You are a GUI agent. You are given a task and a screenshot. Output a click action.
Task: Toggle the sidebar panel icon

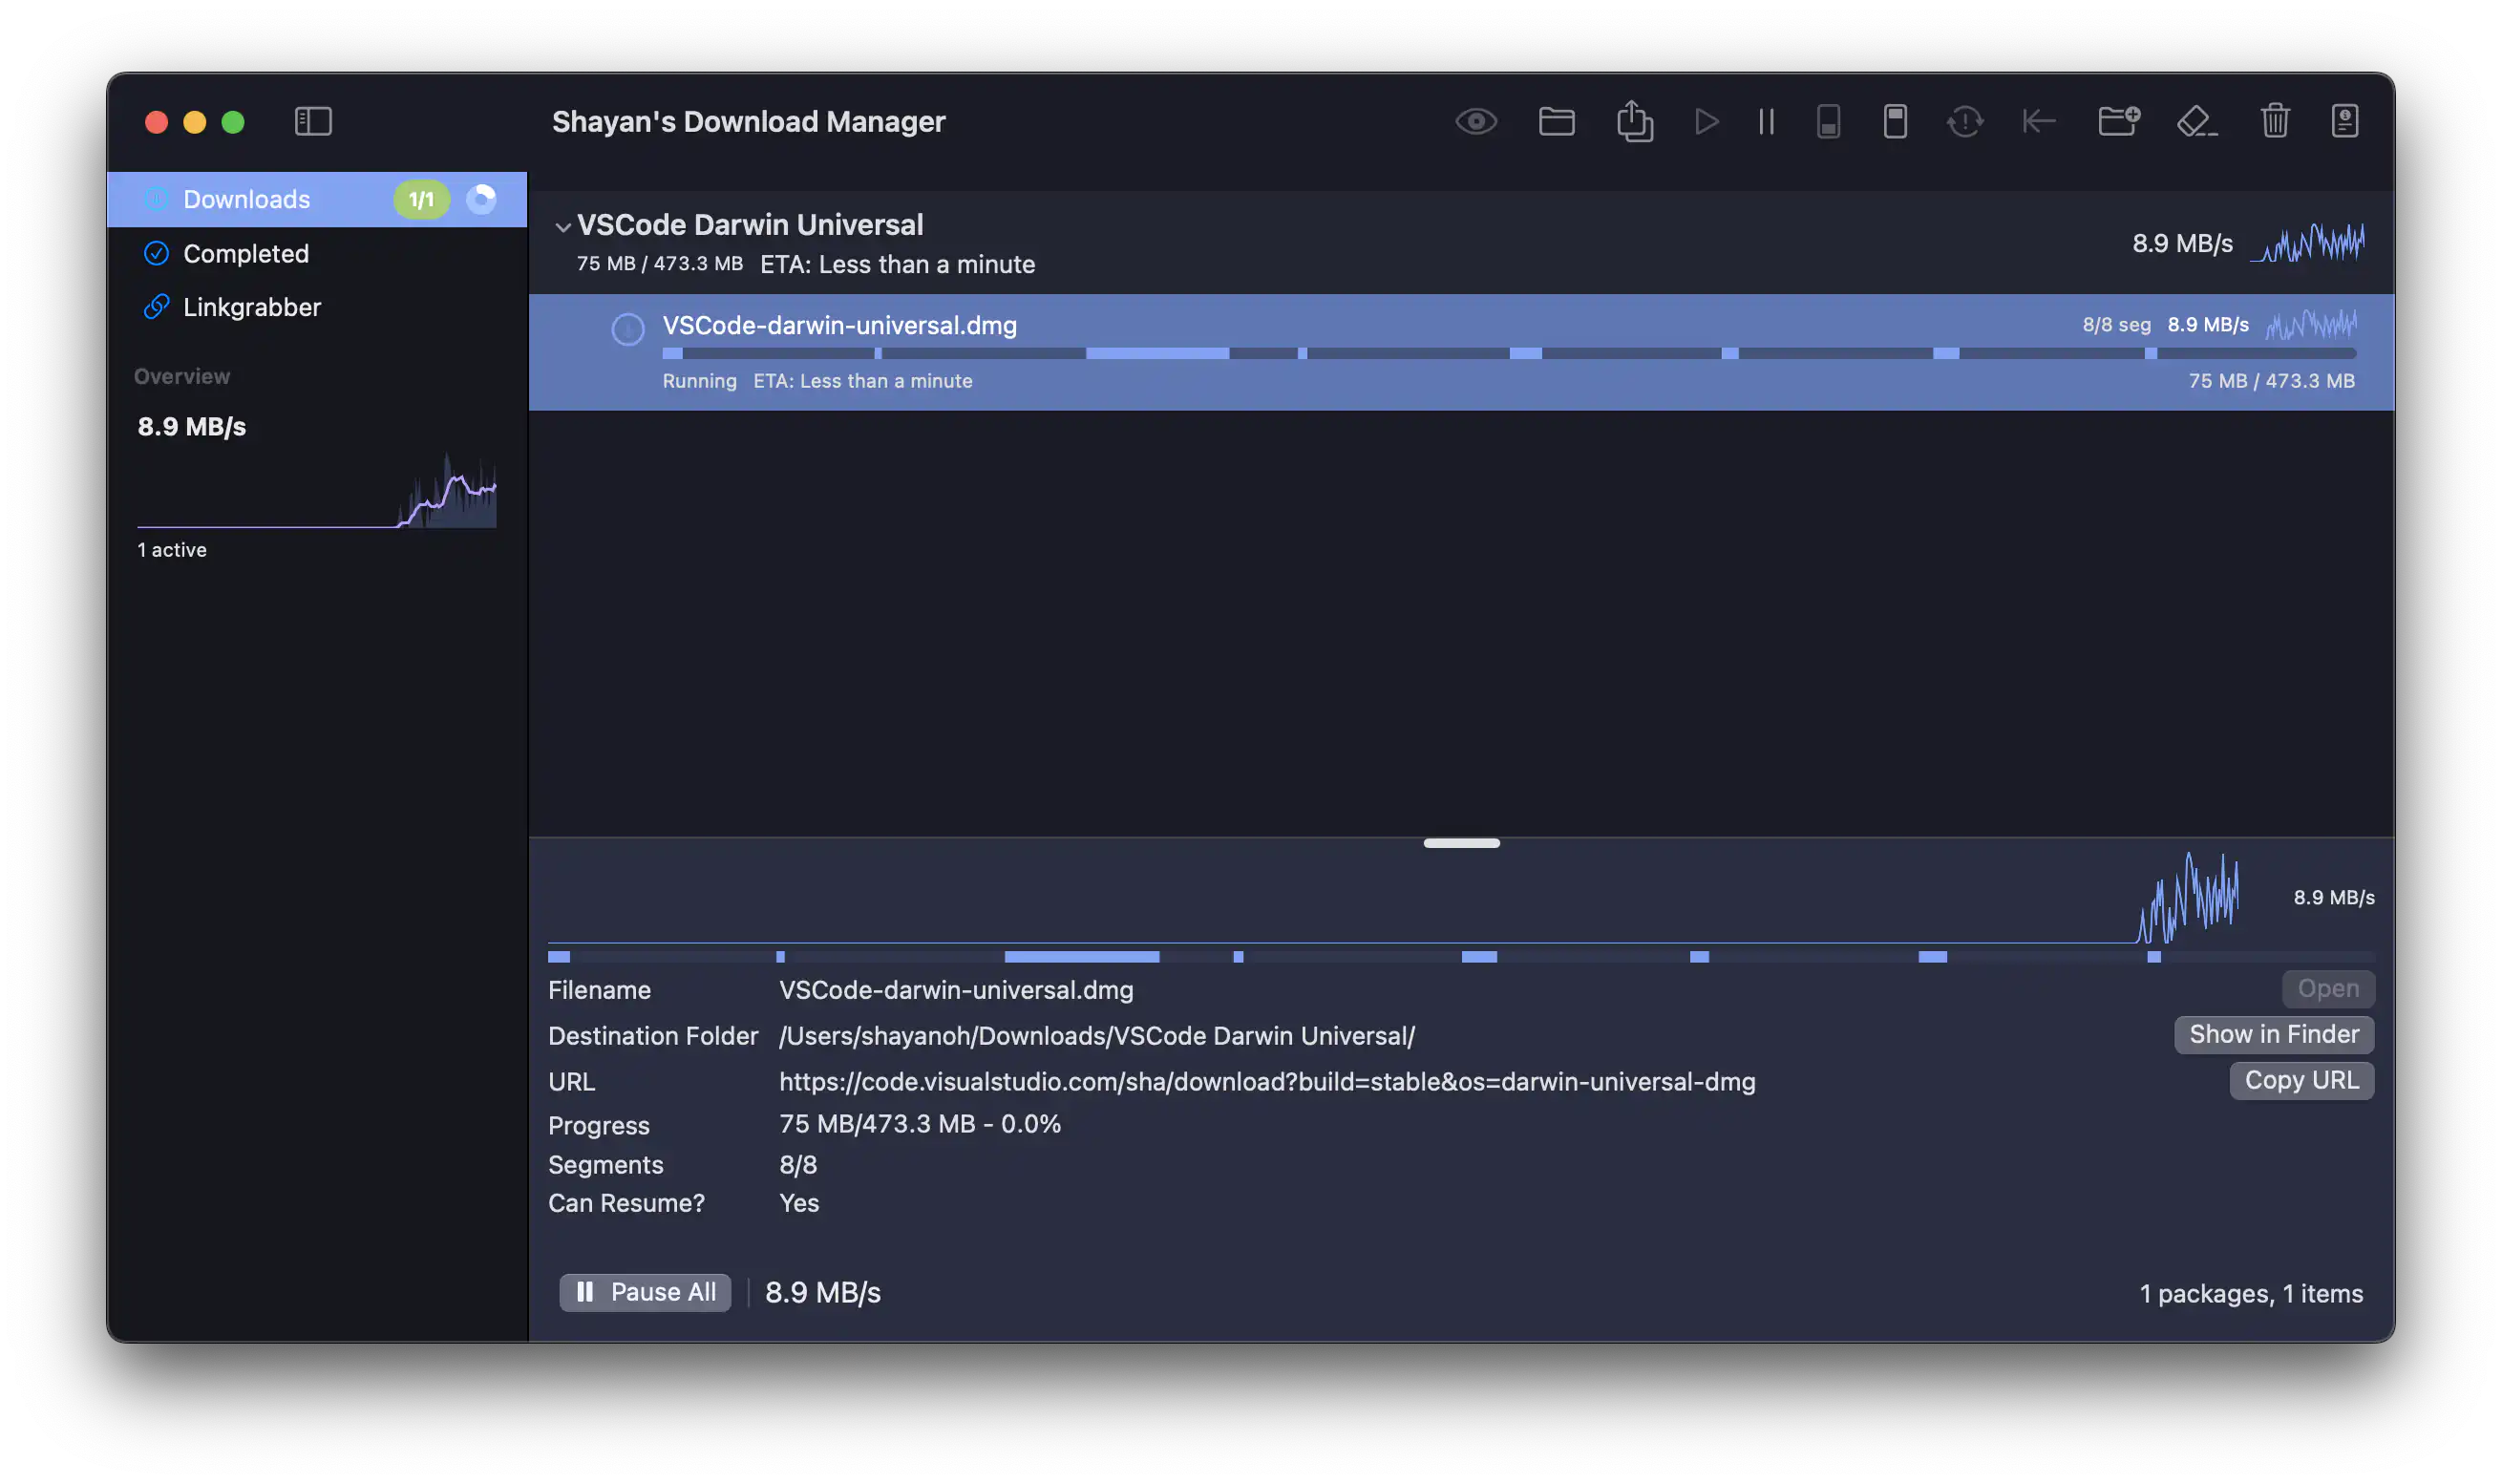pyautogui.click(x=313, y=121)
